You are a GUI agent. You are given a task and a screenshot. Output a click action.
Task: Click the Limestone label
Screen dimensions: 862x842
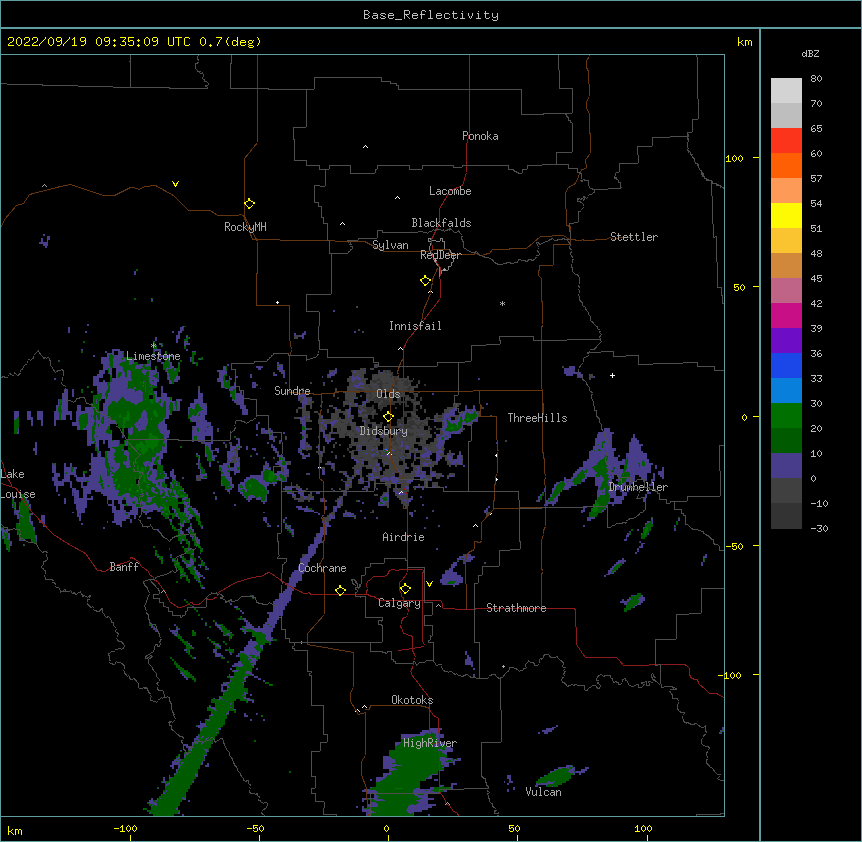153,356
